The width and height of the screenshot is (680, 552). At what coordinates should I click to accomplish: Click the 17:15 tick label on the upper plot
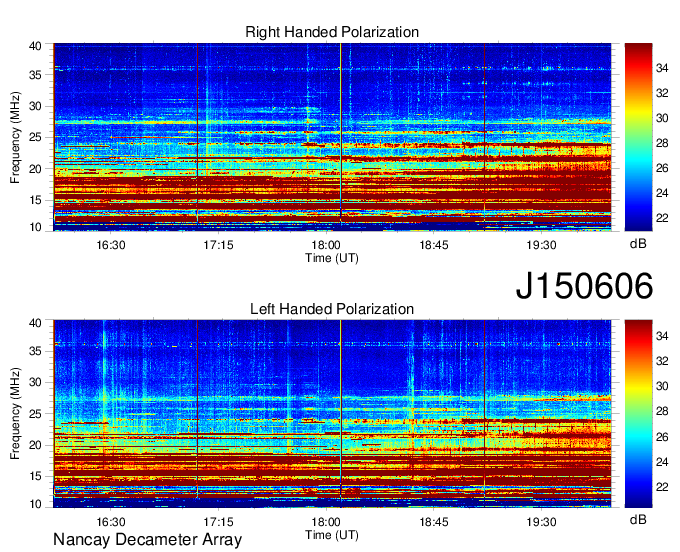218,245
